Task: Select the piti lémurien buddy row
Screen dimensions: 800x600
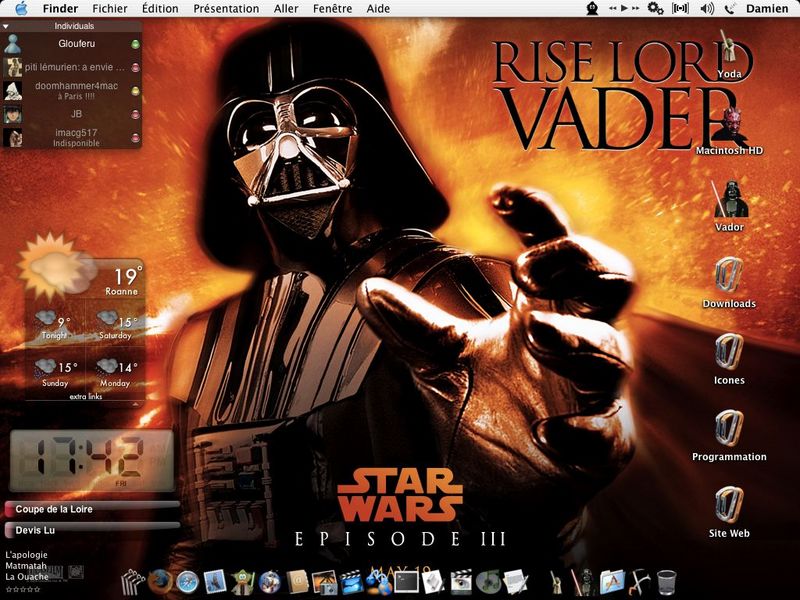Action: (x=71, y=67)
